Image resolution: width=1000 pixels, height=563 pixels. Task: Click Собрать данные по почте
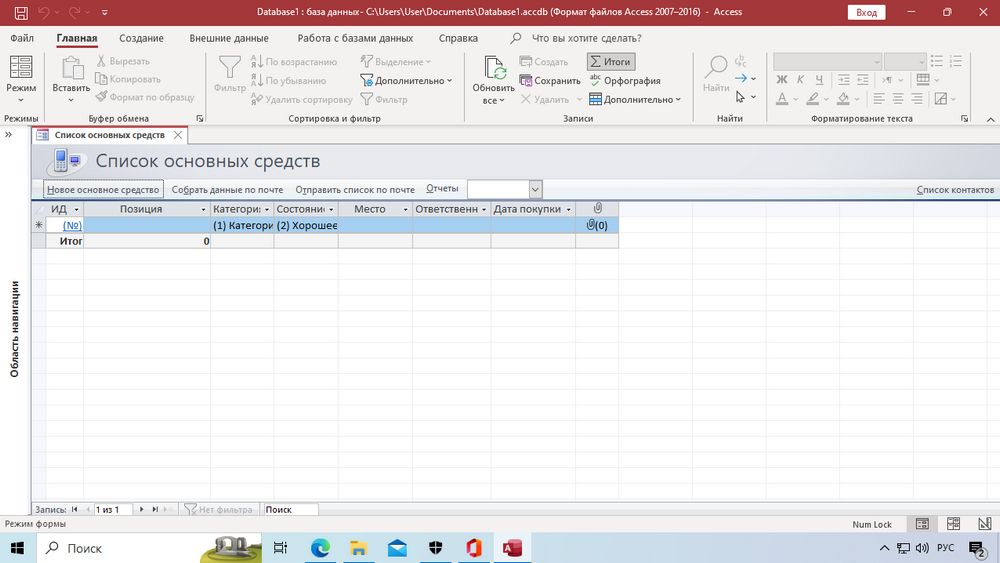point(227,189)
